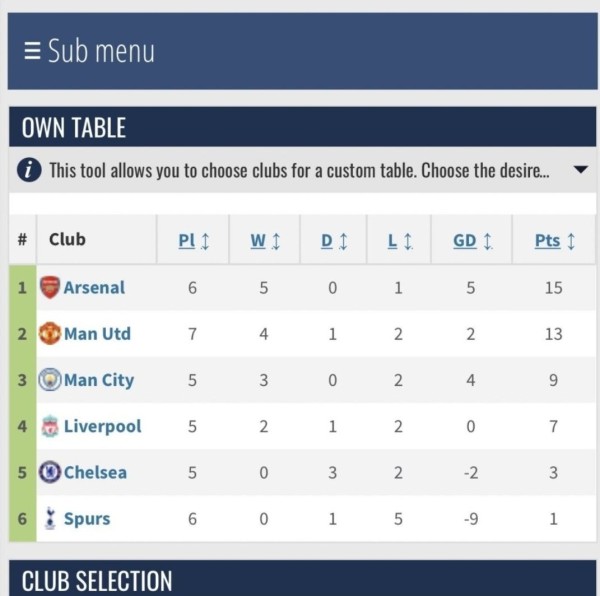This screenshot has width=600, height=596.
Task: Open the Sub menu hamburger icon
Action: [32, 51]
